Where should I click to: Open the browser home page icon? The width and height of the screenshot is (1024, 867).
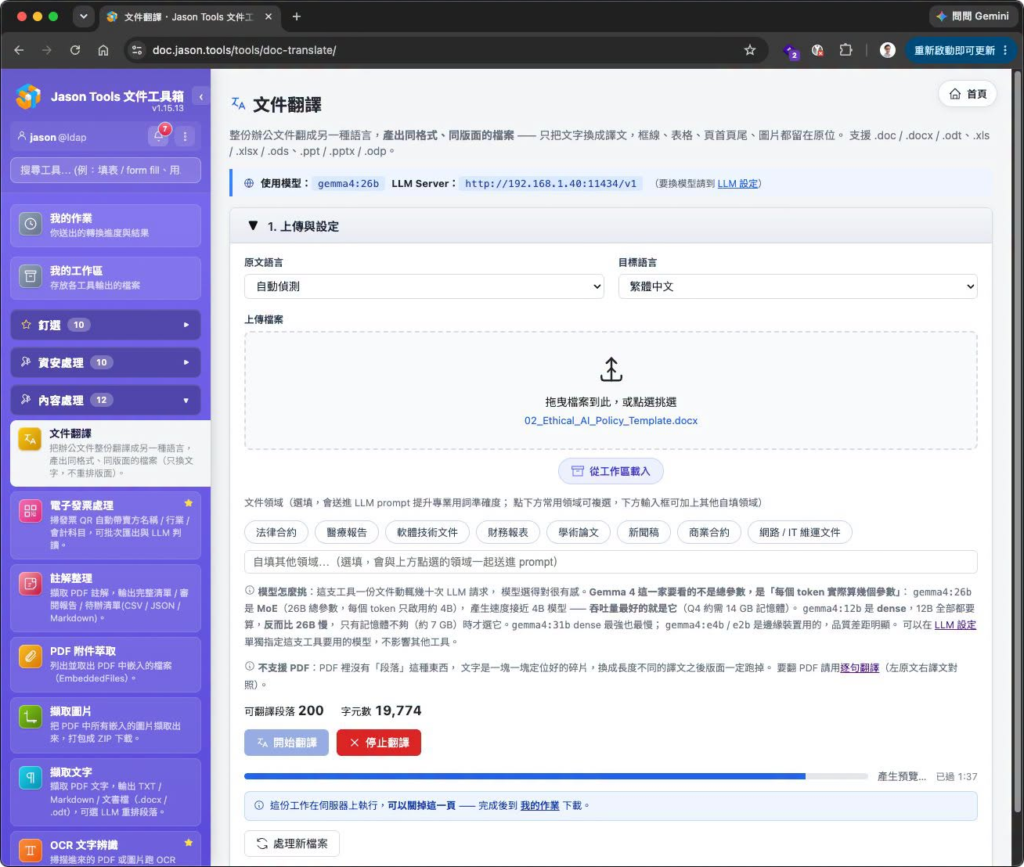pyautogui.click(x=103, y=50)
